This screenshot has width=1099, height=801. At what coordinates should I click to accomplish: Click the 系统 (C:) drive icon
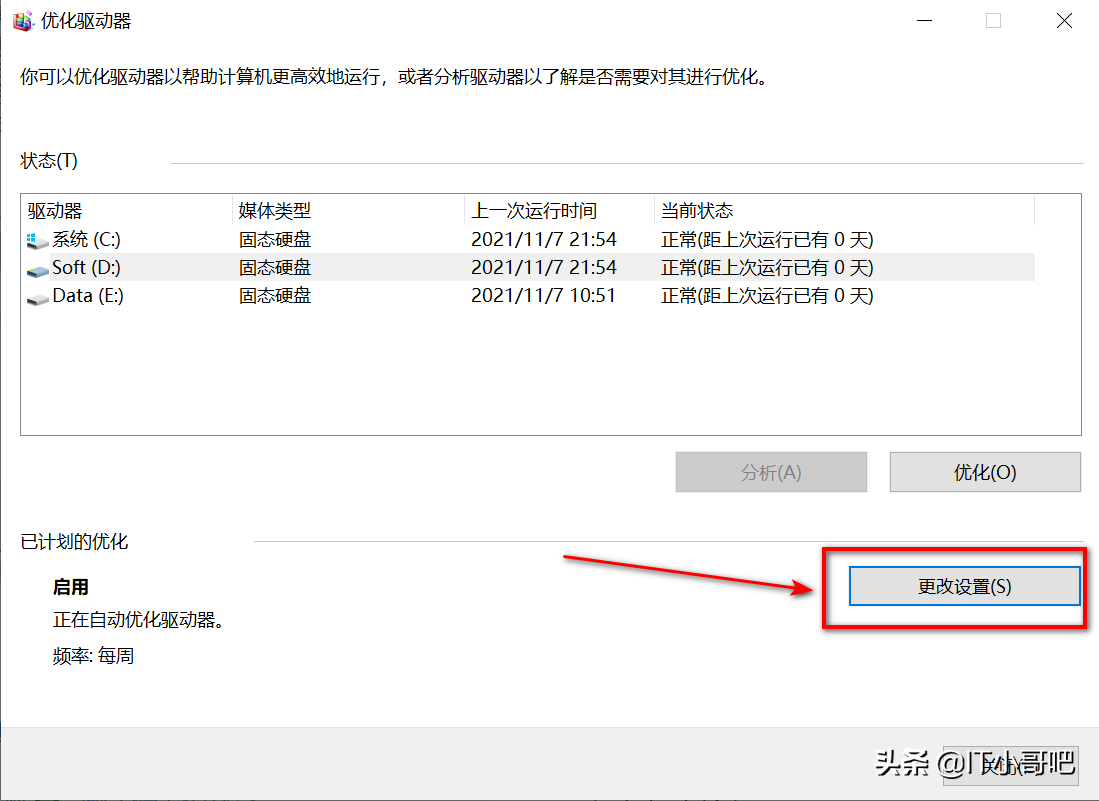point(36,239)
